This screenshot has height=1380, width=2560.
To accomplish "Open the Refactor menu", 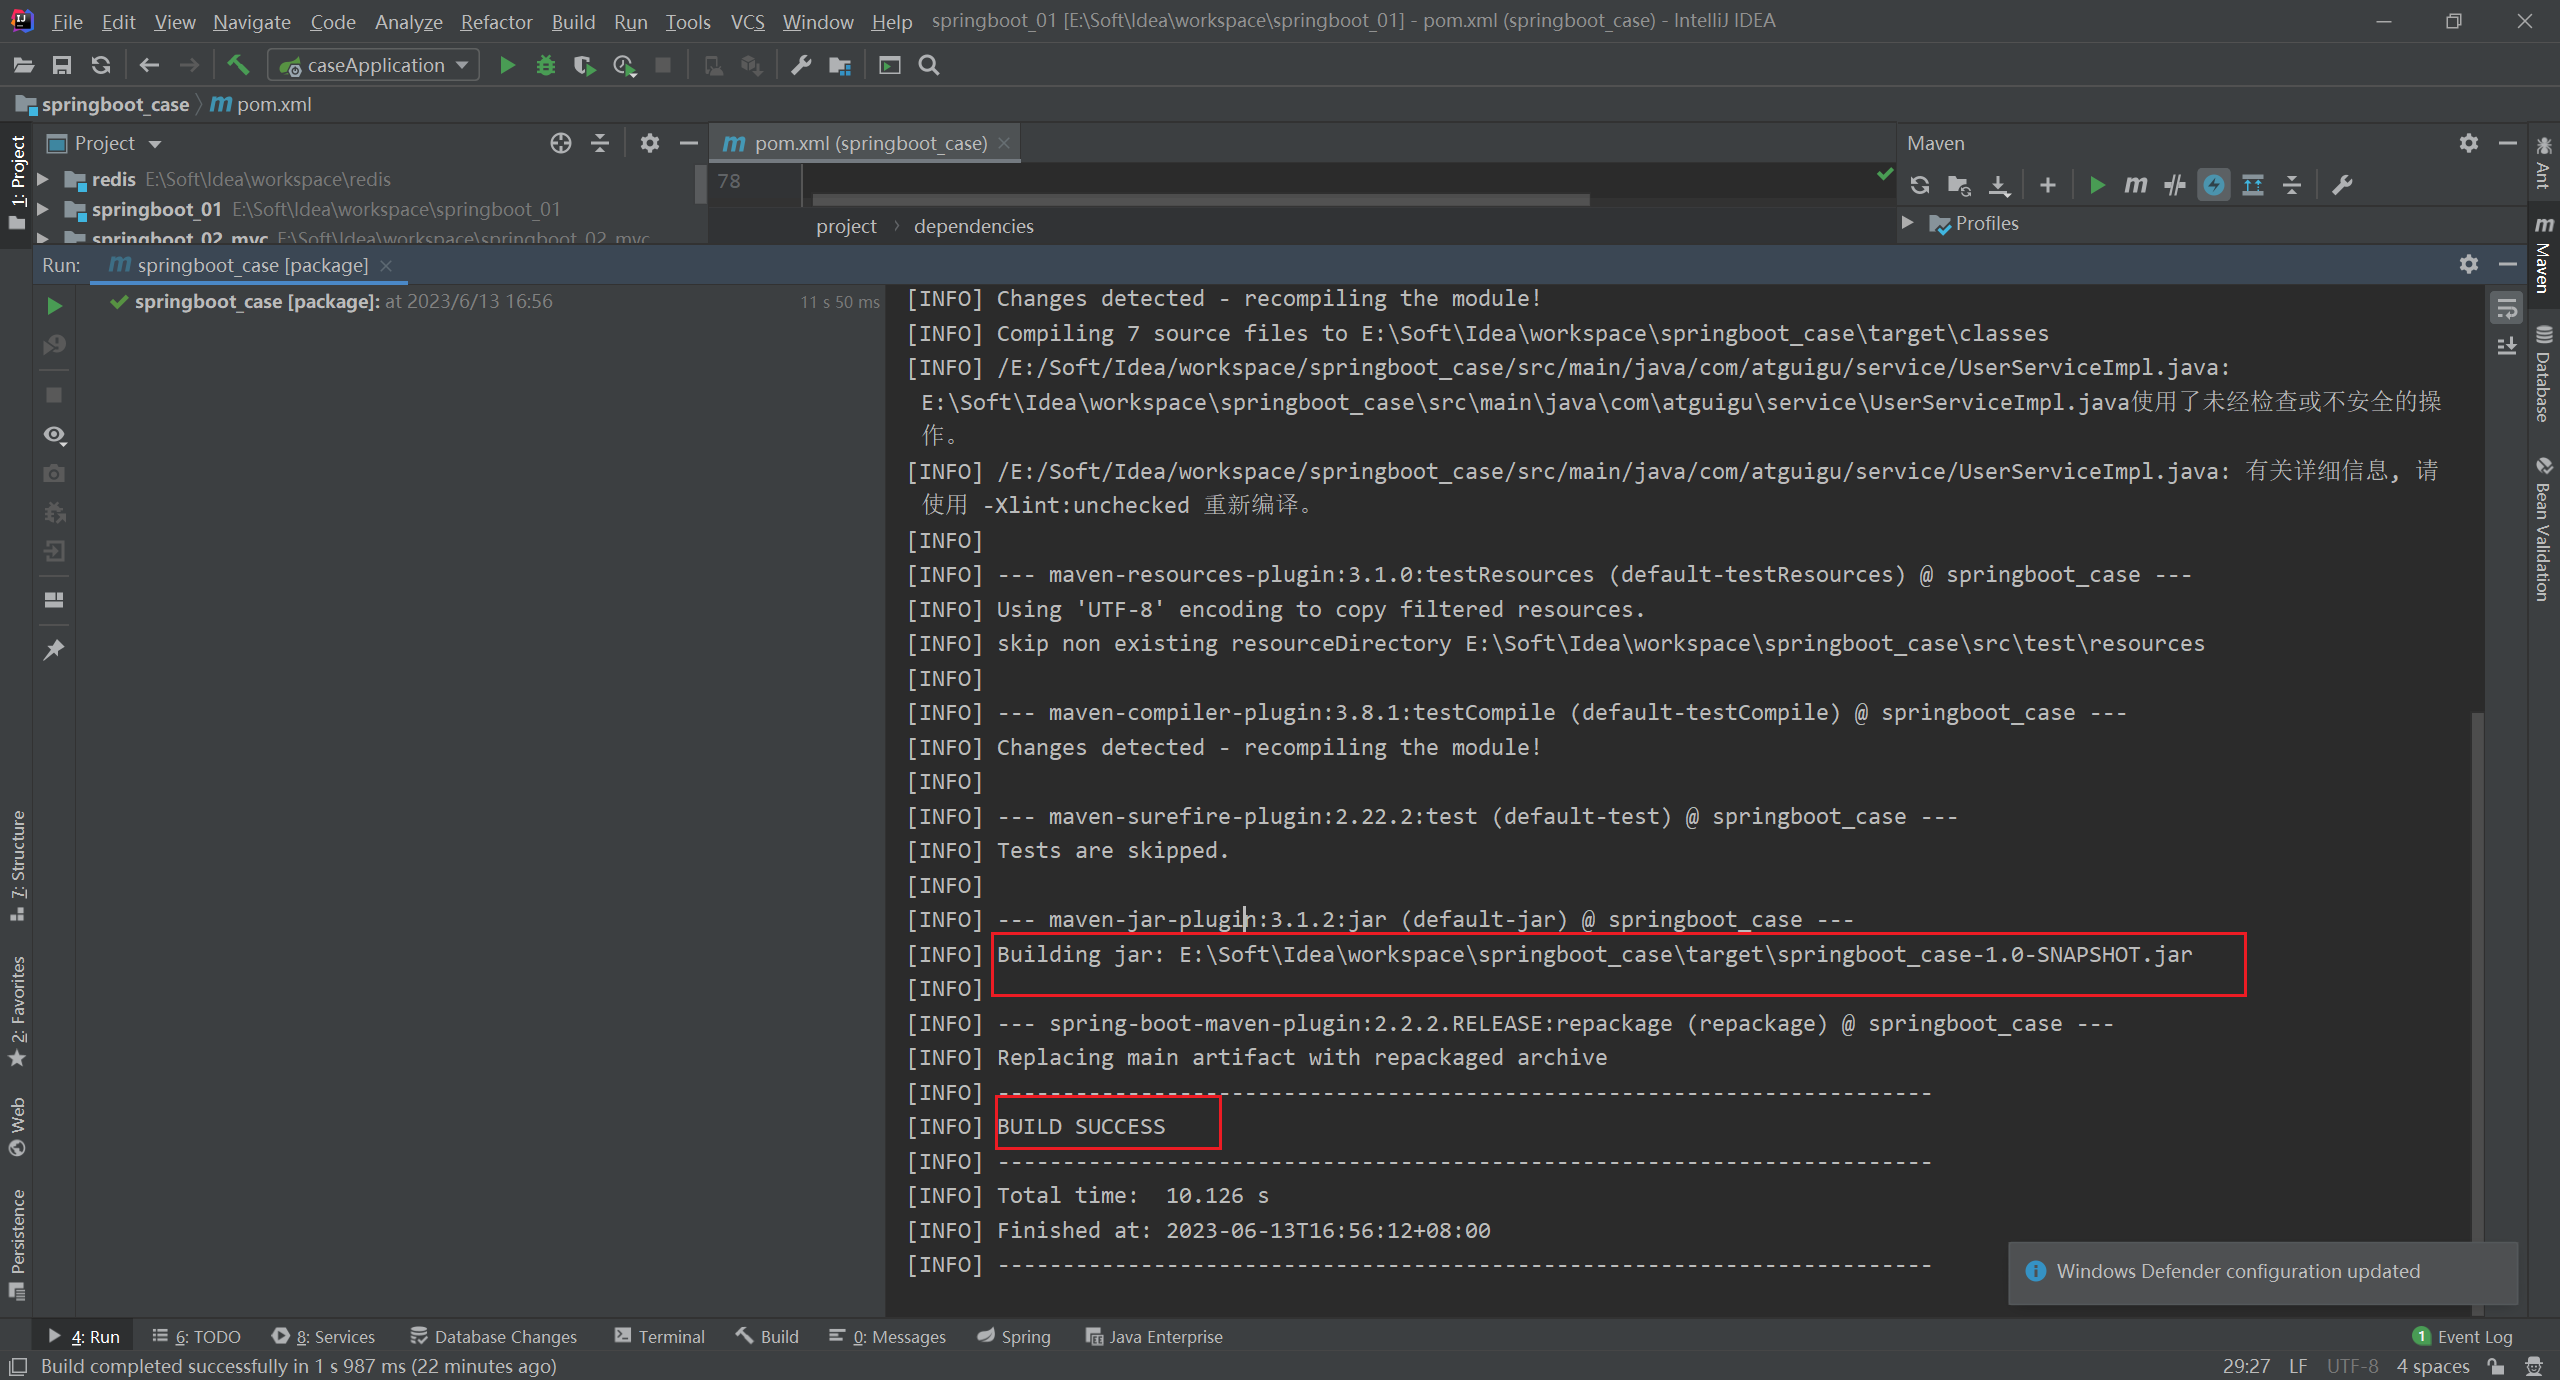I will [496, 21].
